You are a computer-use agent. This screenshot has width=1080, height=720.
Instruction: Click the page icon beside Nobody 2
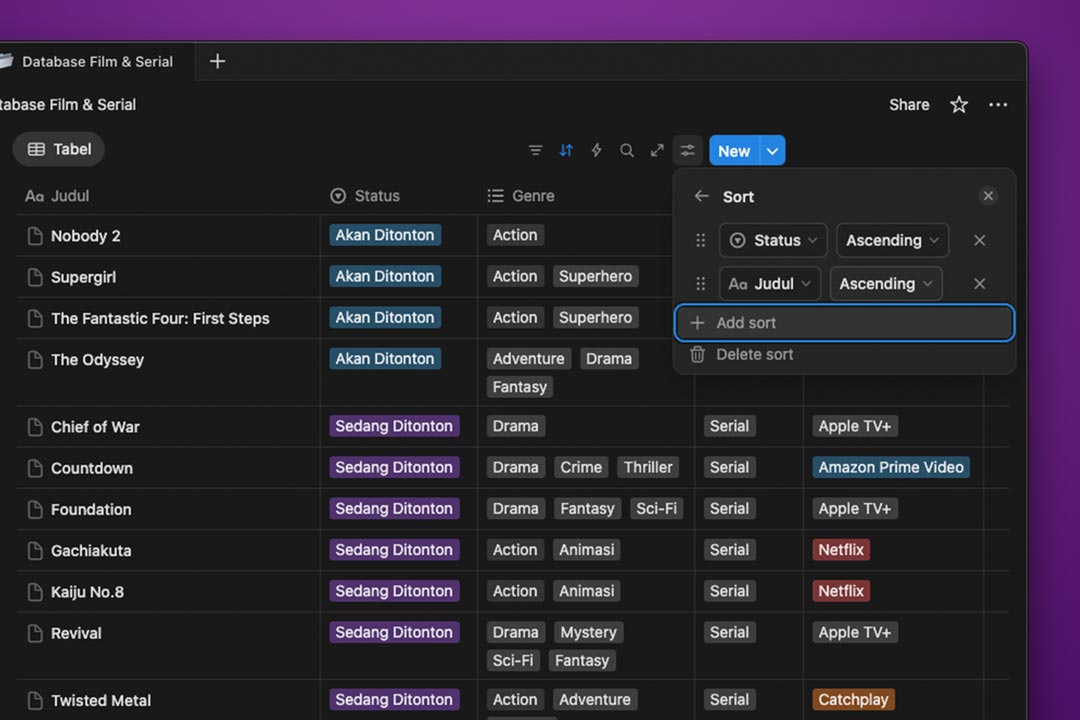[34, 236]
